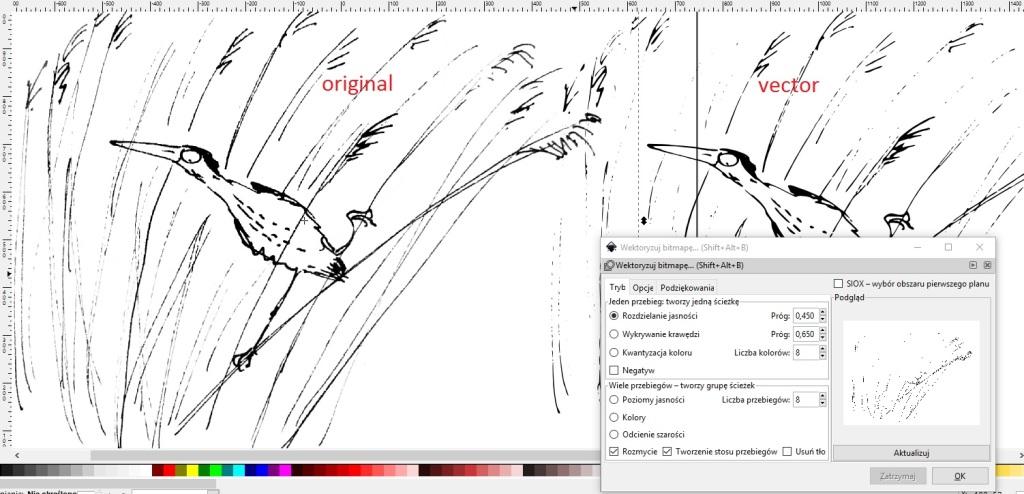Image resolution: width=1024 pixels, height=494 pixels.
Task: Close the Wektoryzuj bitmapę dock panel
Action: tap(987, 265)
